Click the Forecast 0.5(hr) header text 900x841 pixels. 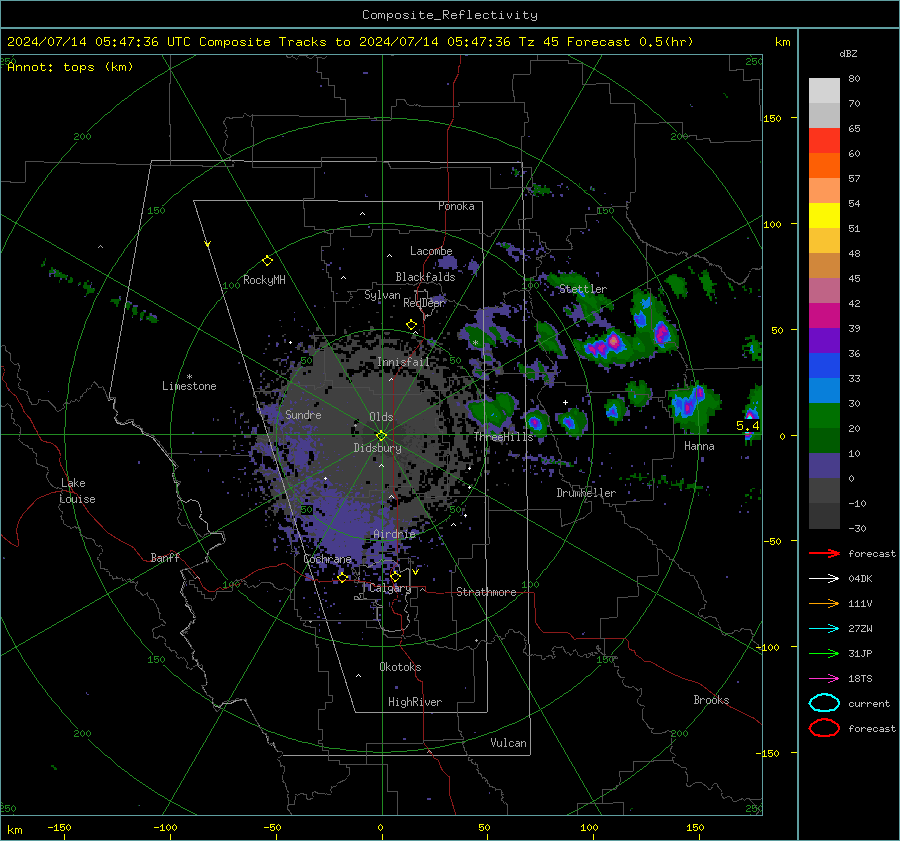point(630,42)
